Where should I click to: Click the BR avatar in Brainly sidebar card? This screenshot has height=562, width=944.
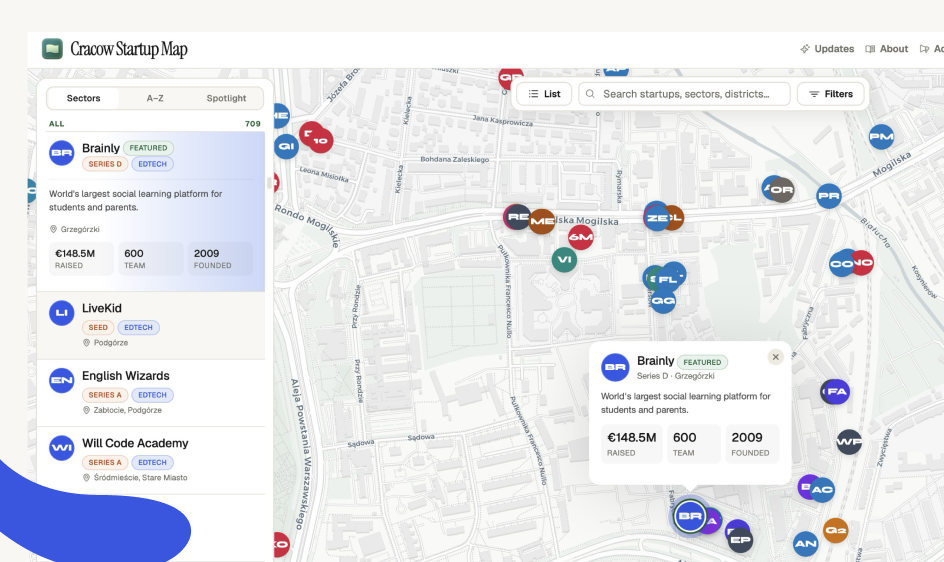(61, 153)
